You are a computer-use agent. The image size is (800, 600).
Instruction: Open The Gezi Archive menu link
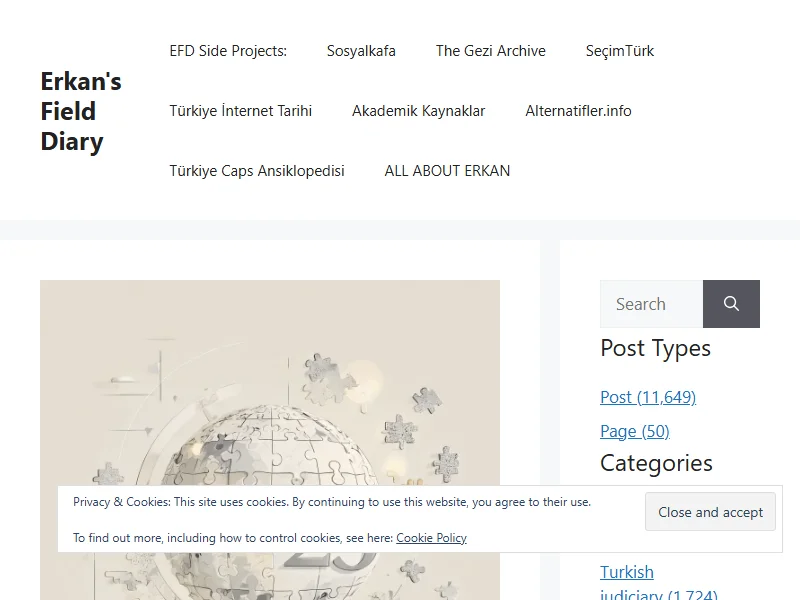click(x=490, y=51)
